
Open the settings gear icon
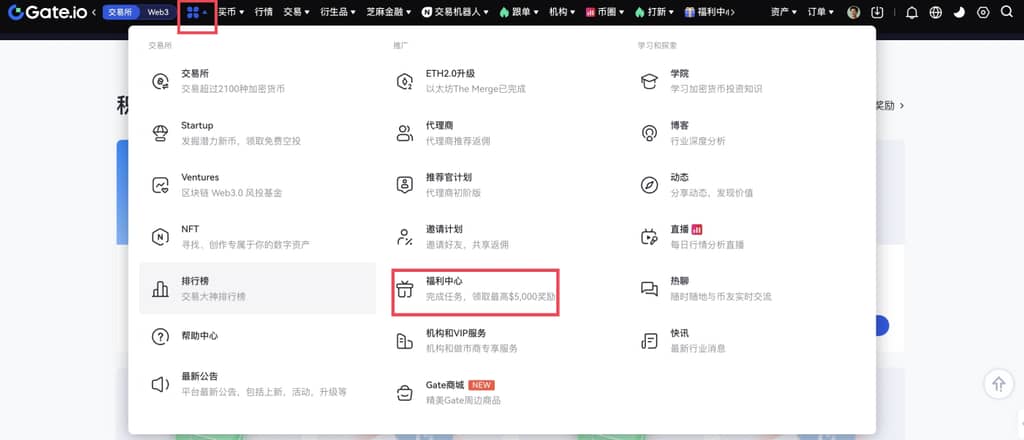(983, 13)
